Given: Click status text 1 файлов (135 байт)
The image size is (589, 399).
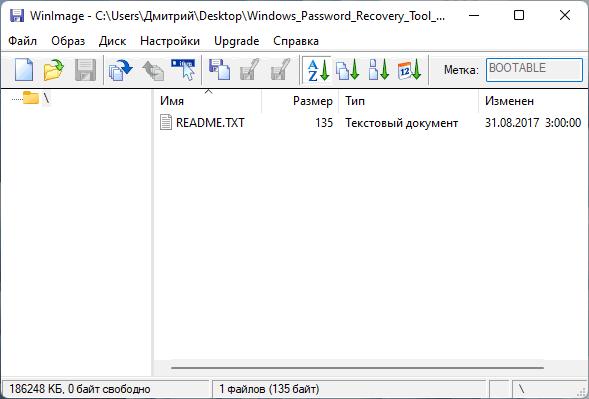Looking at the screenshot, I should [269, 389].
